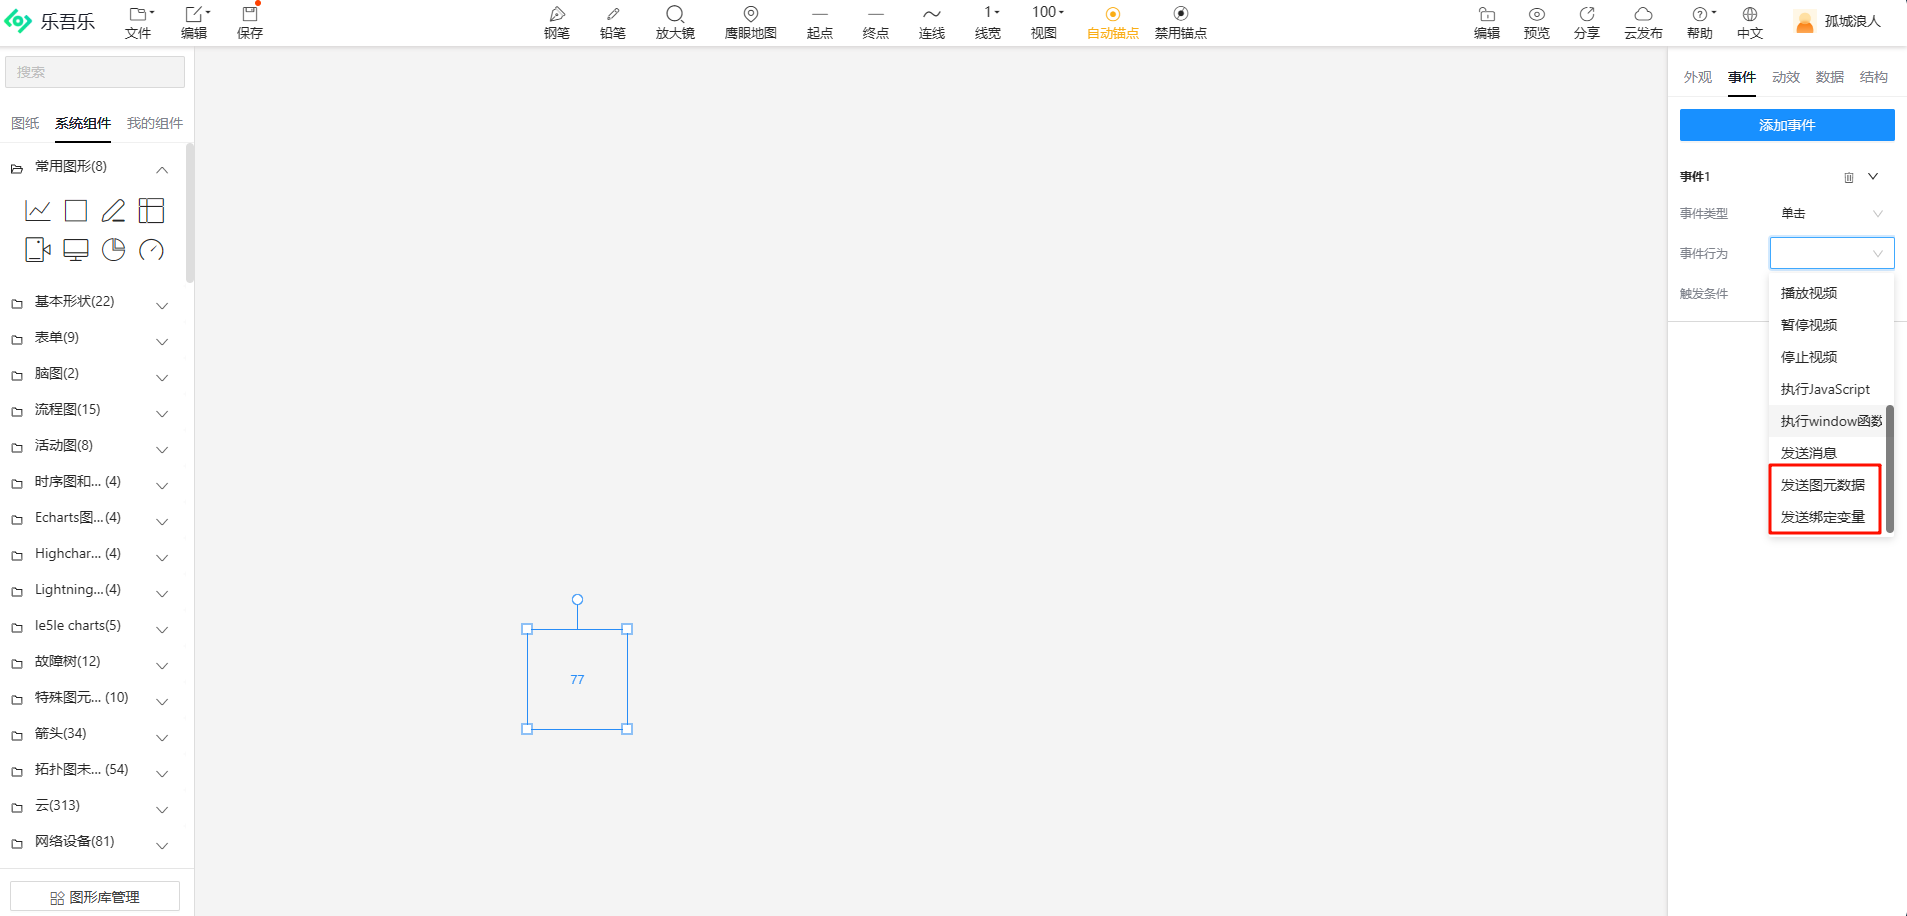Select the Pen (钢笔) tool
Image resolution: width=1907 pixels, height=916 pixels.
point(557,21)
